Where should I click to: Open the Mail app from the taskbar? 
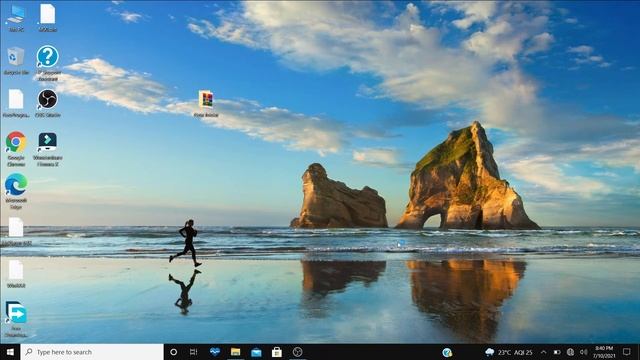tap(256, 352)
